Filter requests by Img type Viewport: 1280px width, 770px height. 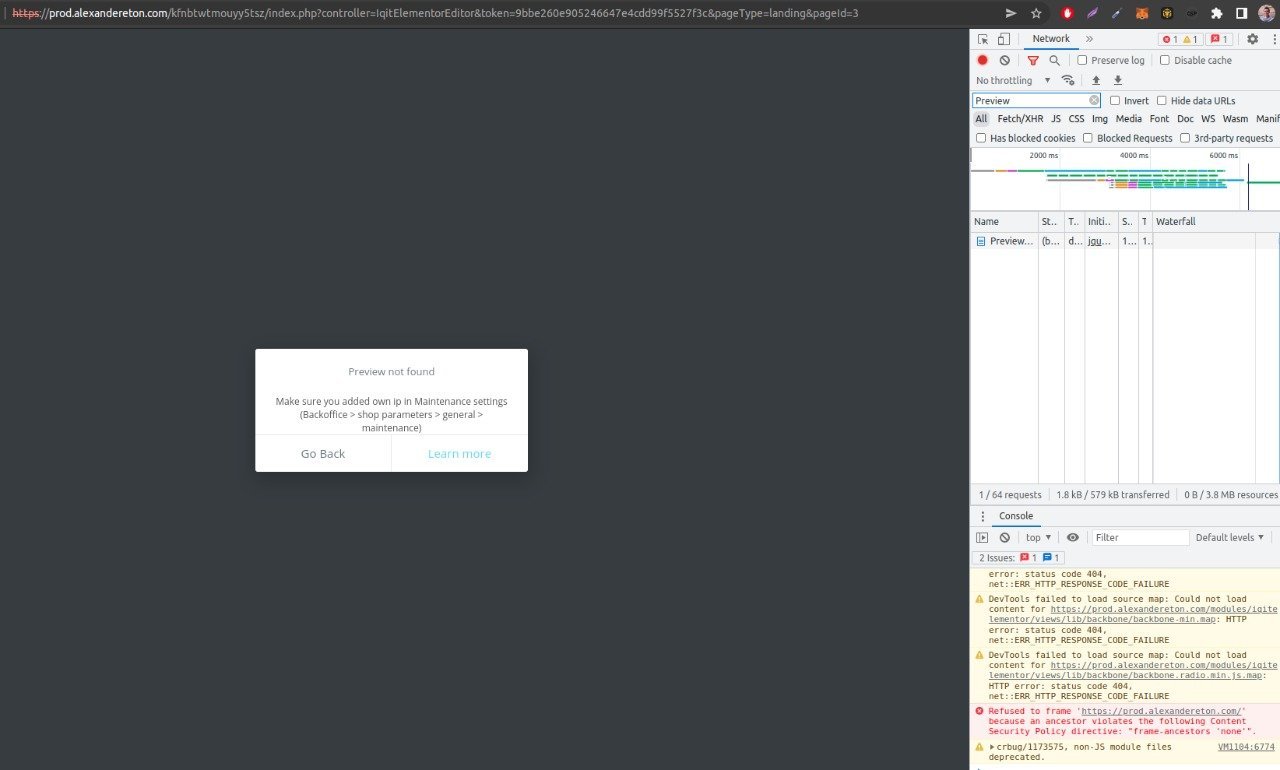1100,119
